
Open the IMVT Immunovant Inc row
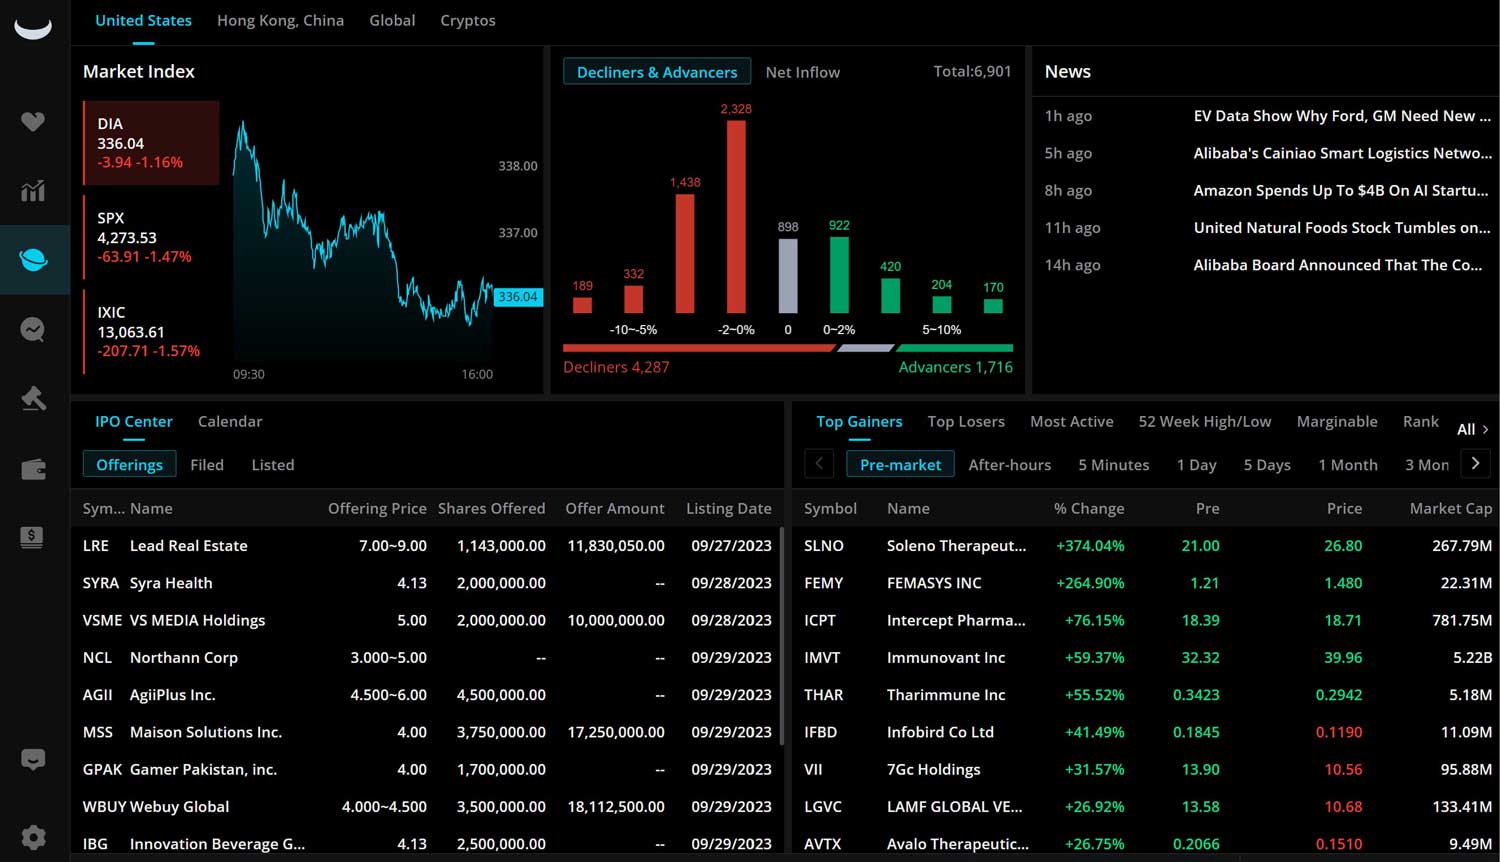pyautogui.click(x=1147, y=658)
